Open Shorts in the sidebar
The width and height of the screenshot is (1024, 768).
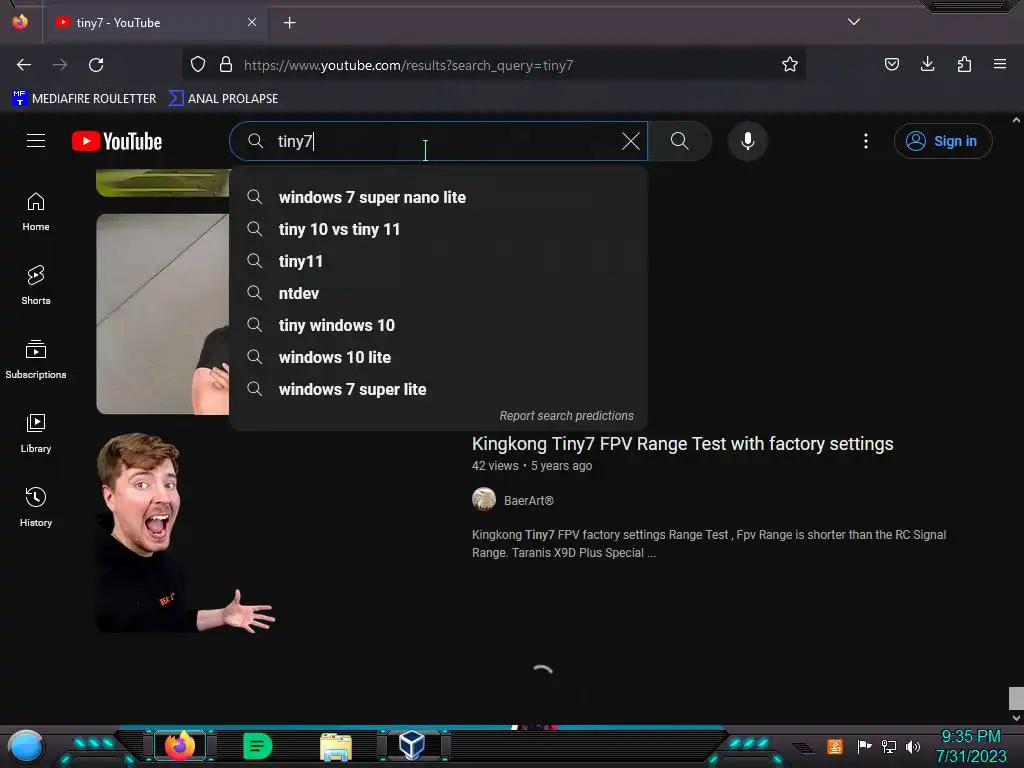click(36, 286)
